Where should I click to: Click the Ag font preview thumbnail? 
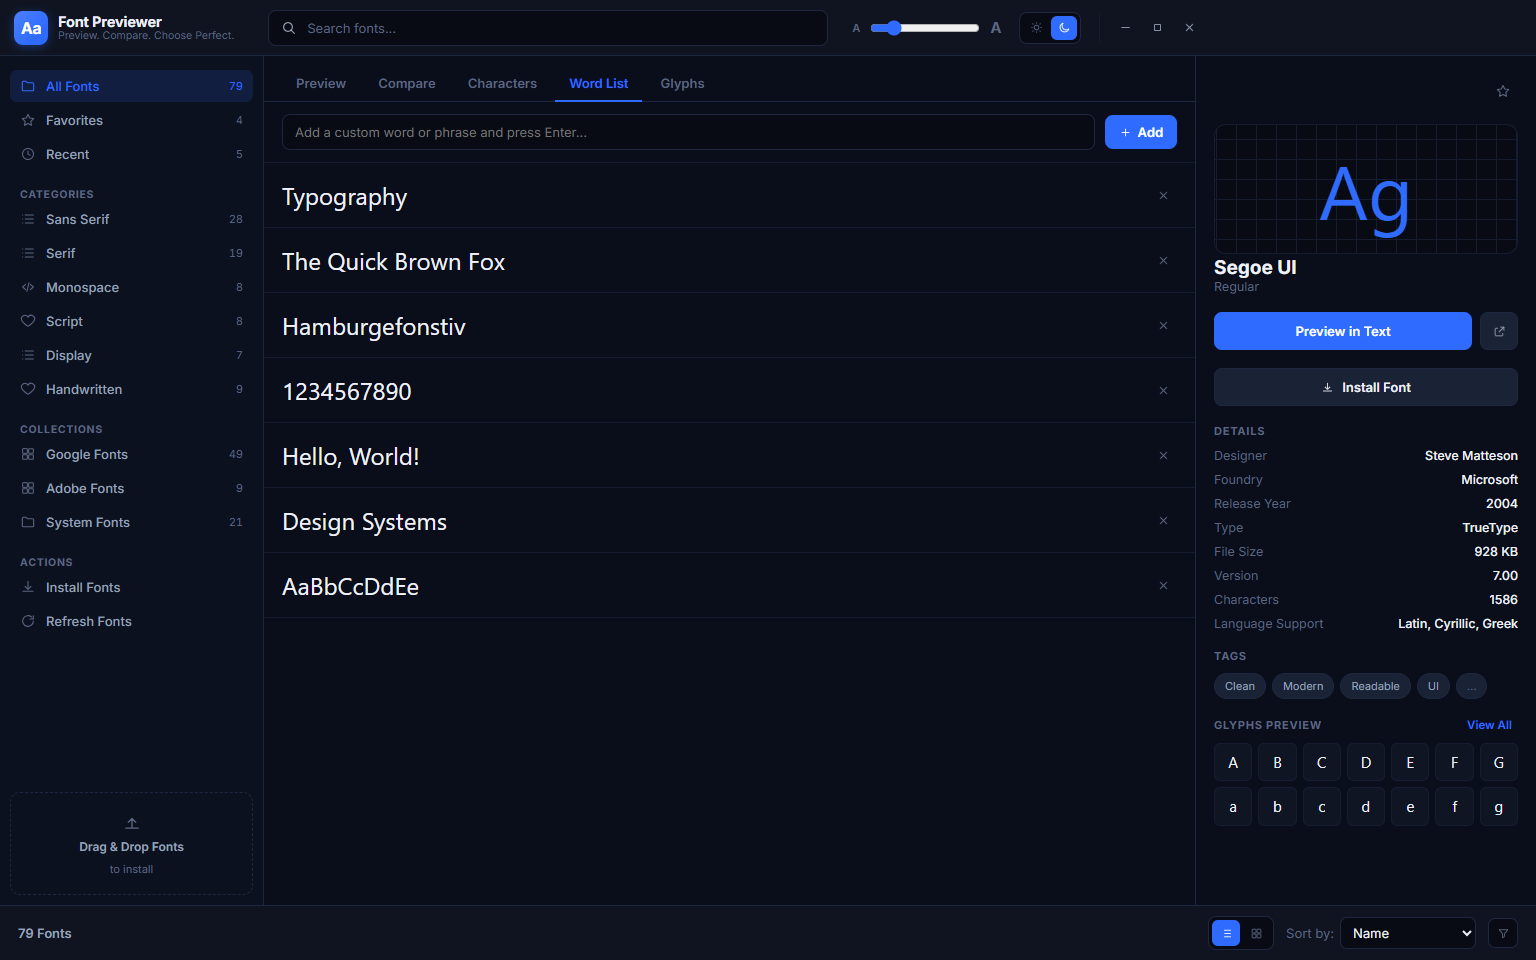click(x=1366, y=189)
